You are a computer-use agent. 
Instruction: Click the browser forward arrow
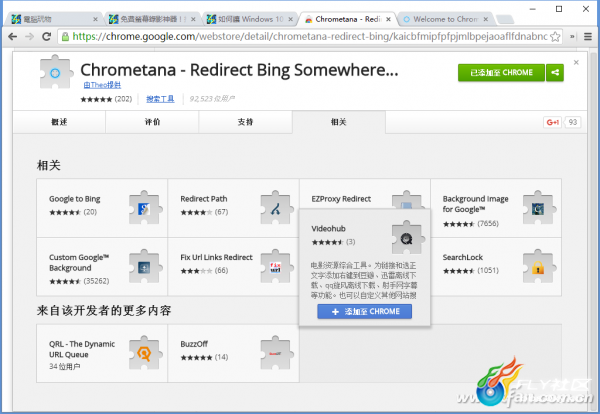click(x=29, y=37)
